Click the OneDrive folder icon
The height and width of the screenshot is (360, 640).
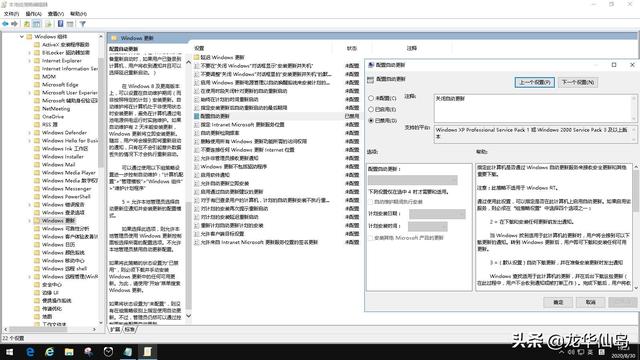pos(37,117)
